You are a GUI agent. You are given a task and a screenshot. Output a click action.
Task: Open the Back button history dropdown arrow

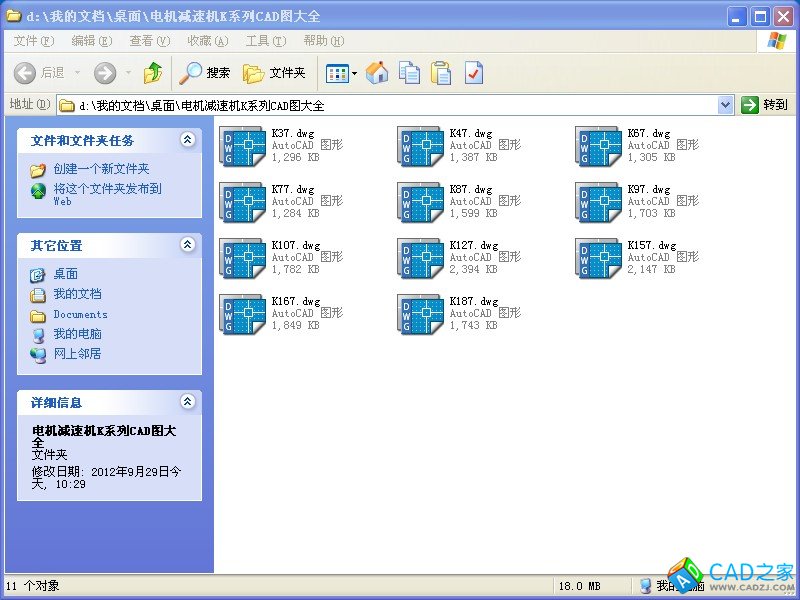pos(75,72)
